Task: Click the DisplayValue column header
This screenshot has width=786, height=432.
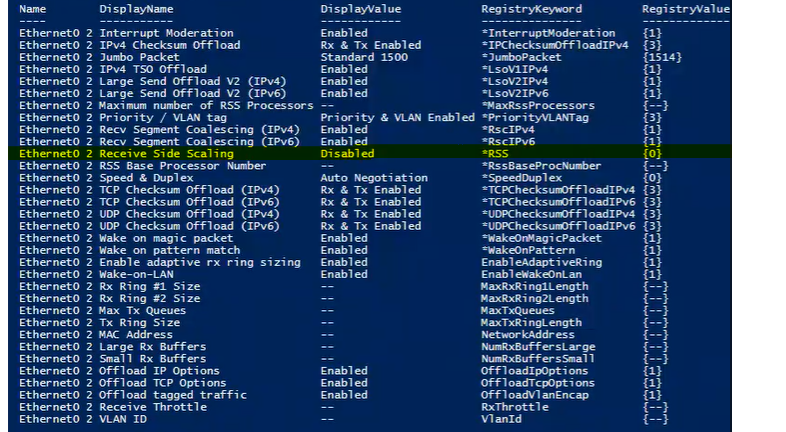Action: click(360, 9)
